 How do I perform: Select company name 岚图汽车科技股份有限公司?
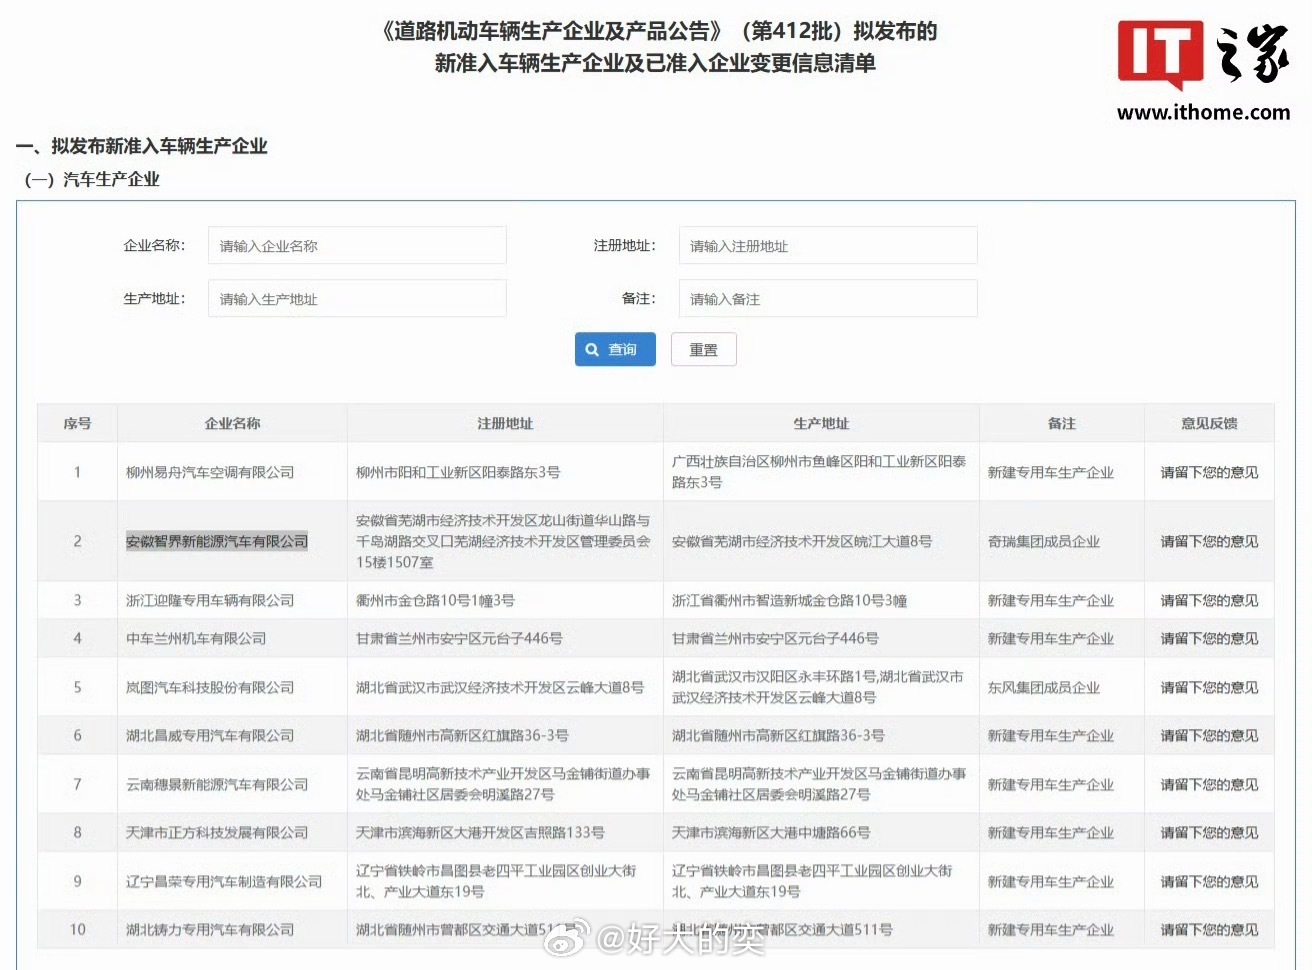[x=210, y=687]
